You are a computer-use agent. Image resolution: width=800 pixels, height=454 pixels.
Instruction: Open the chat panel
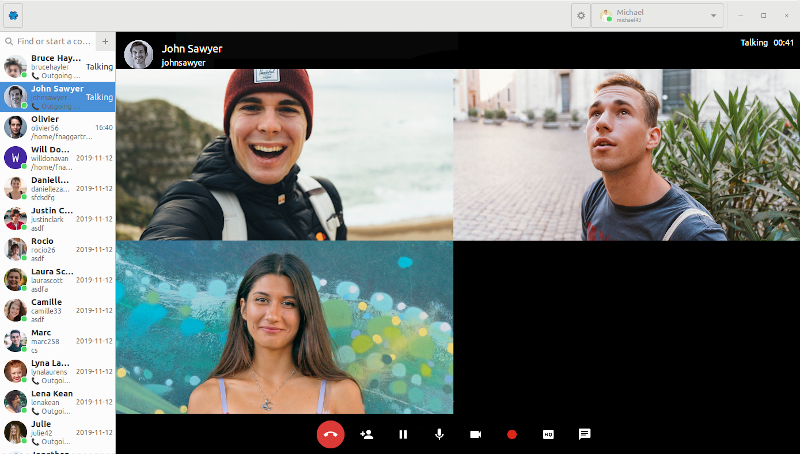tap(584, 434)
